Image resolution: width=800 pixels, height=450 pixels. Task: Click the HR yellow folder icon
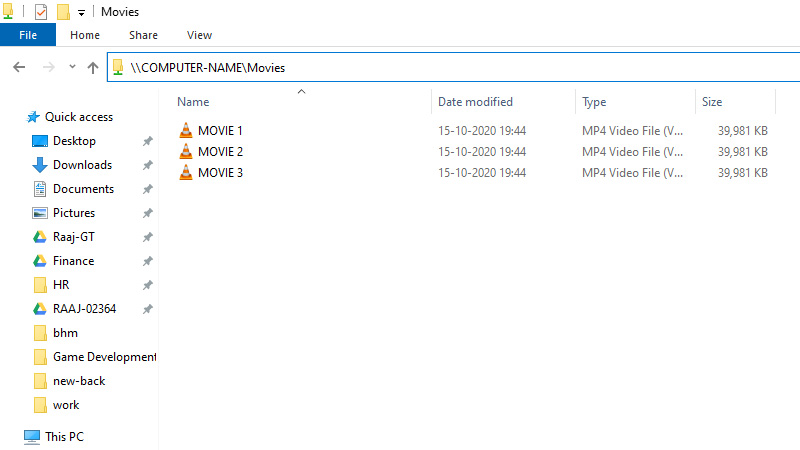[40, 285]
